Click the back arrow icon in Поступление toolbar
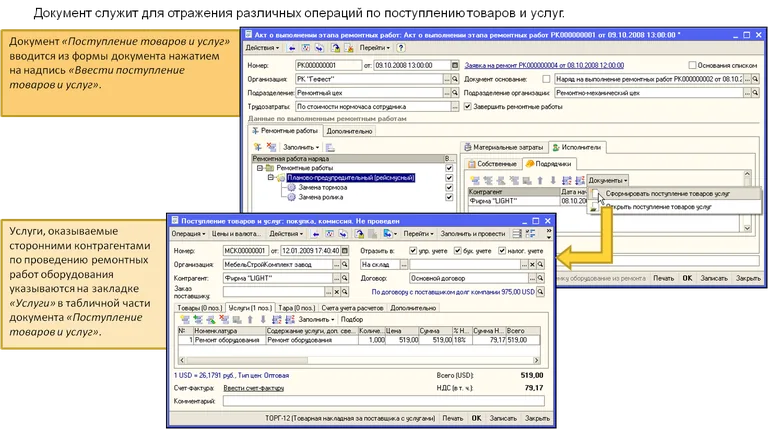 click(x=316, y=232)
